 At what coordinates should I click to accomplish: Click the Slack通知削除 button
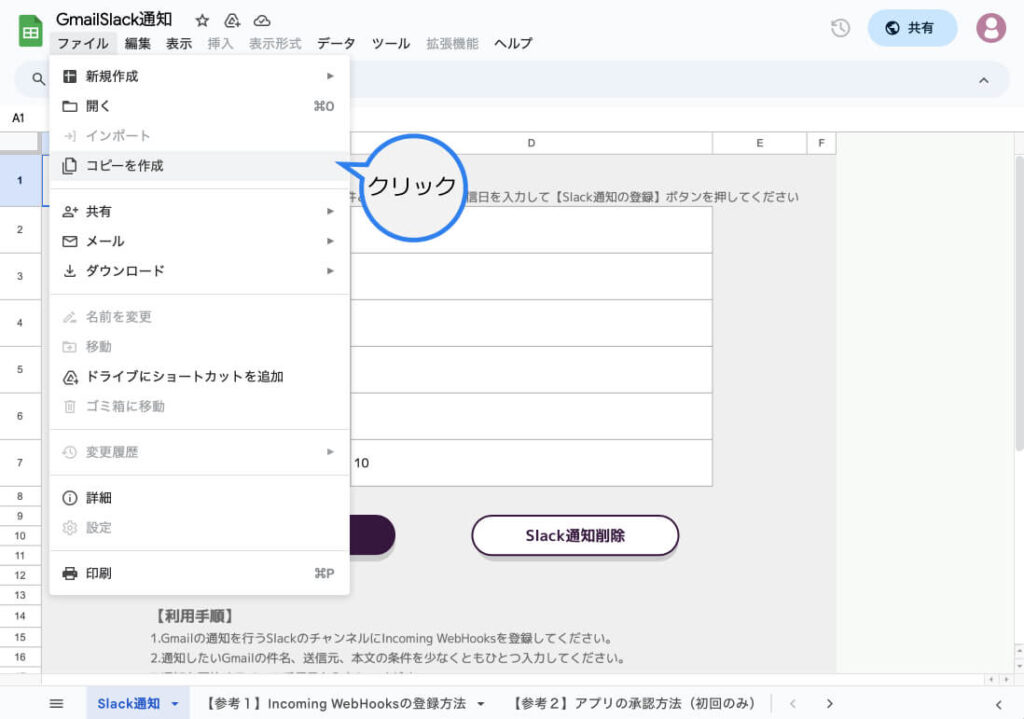(575, 535)
